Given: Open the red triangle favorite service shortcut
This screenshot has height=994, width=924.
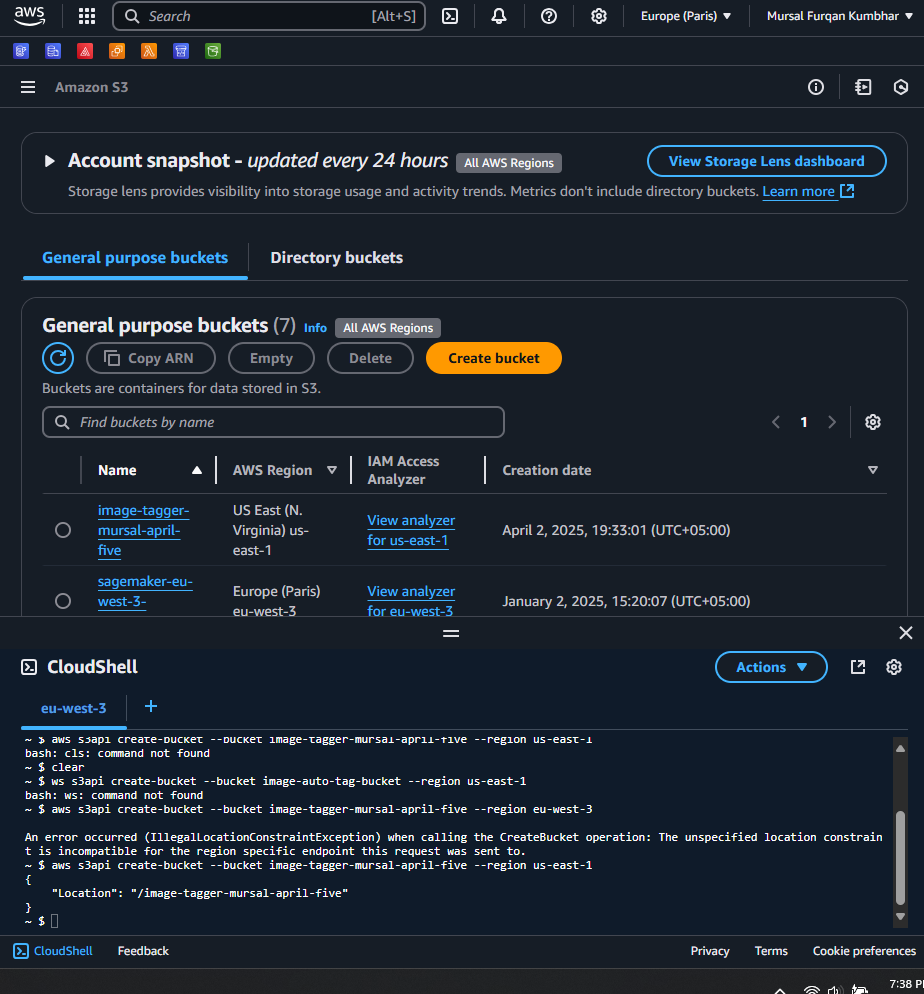Looking at the screenshot, I should tap(85, 51).
